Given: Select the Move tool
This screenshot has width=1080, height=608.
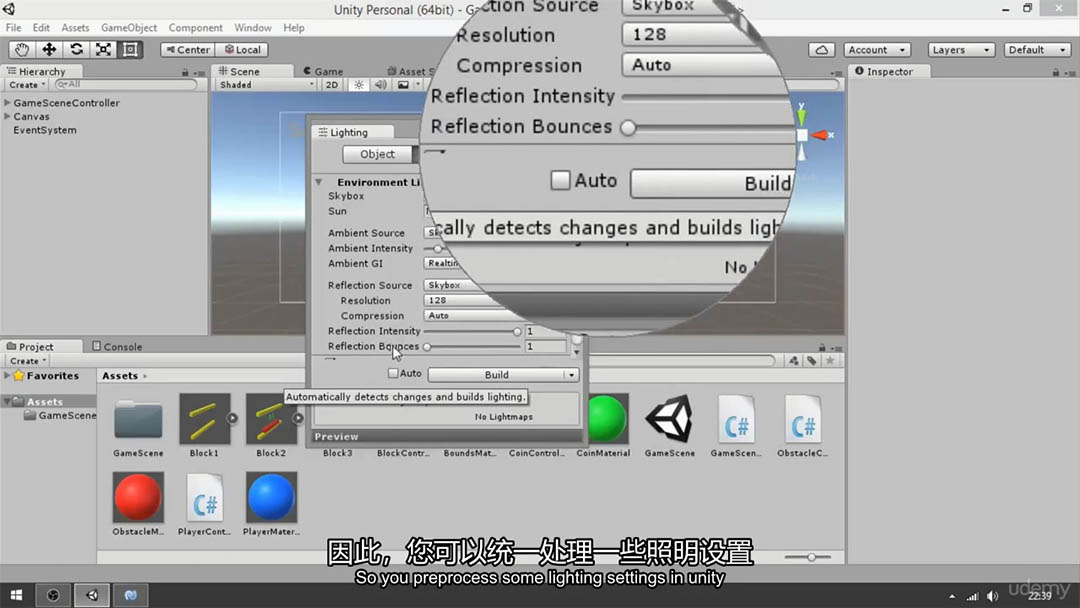Looking at the screenshot, I should pyautogui.click(x=49, y=50).
